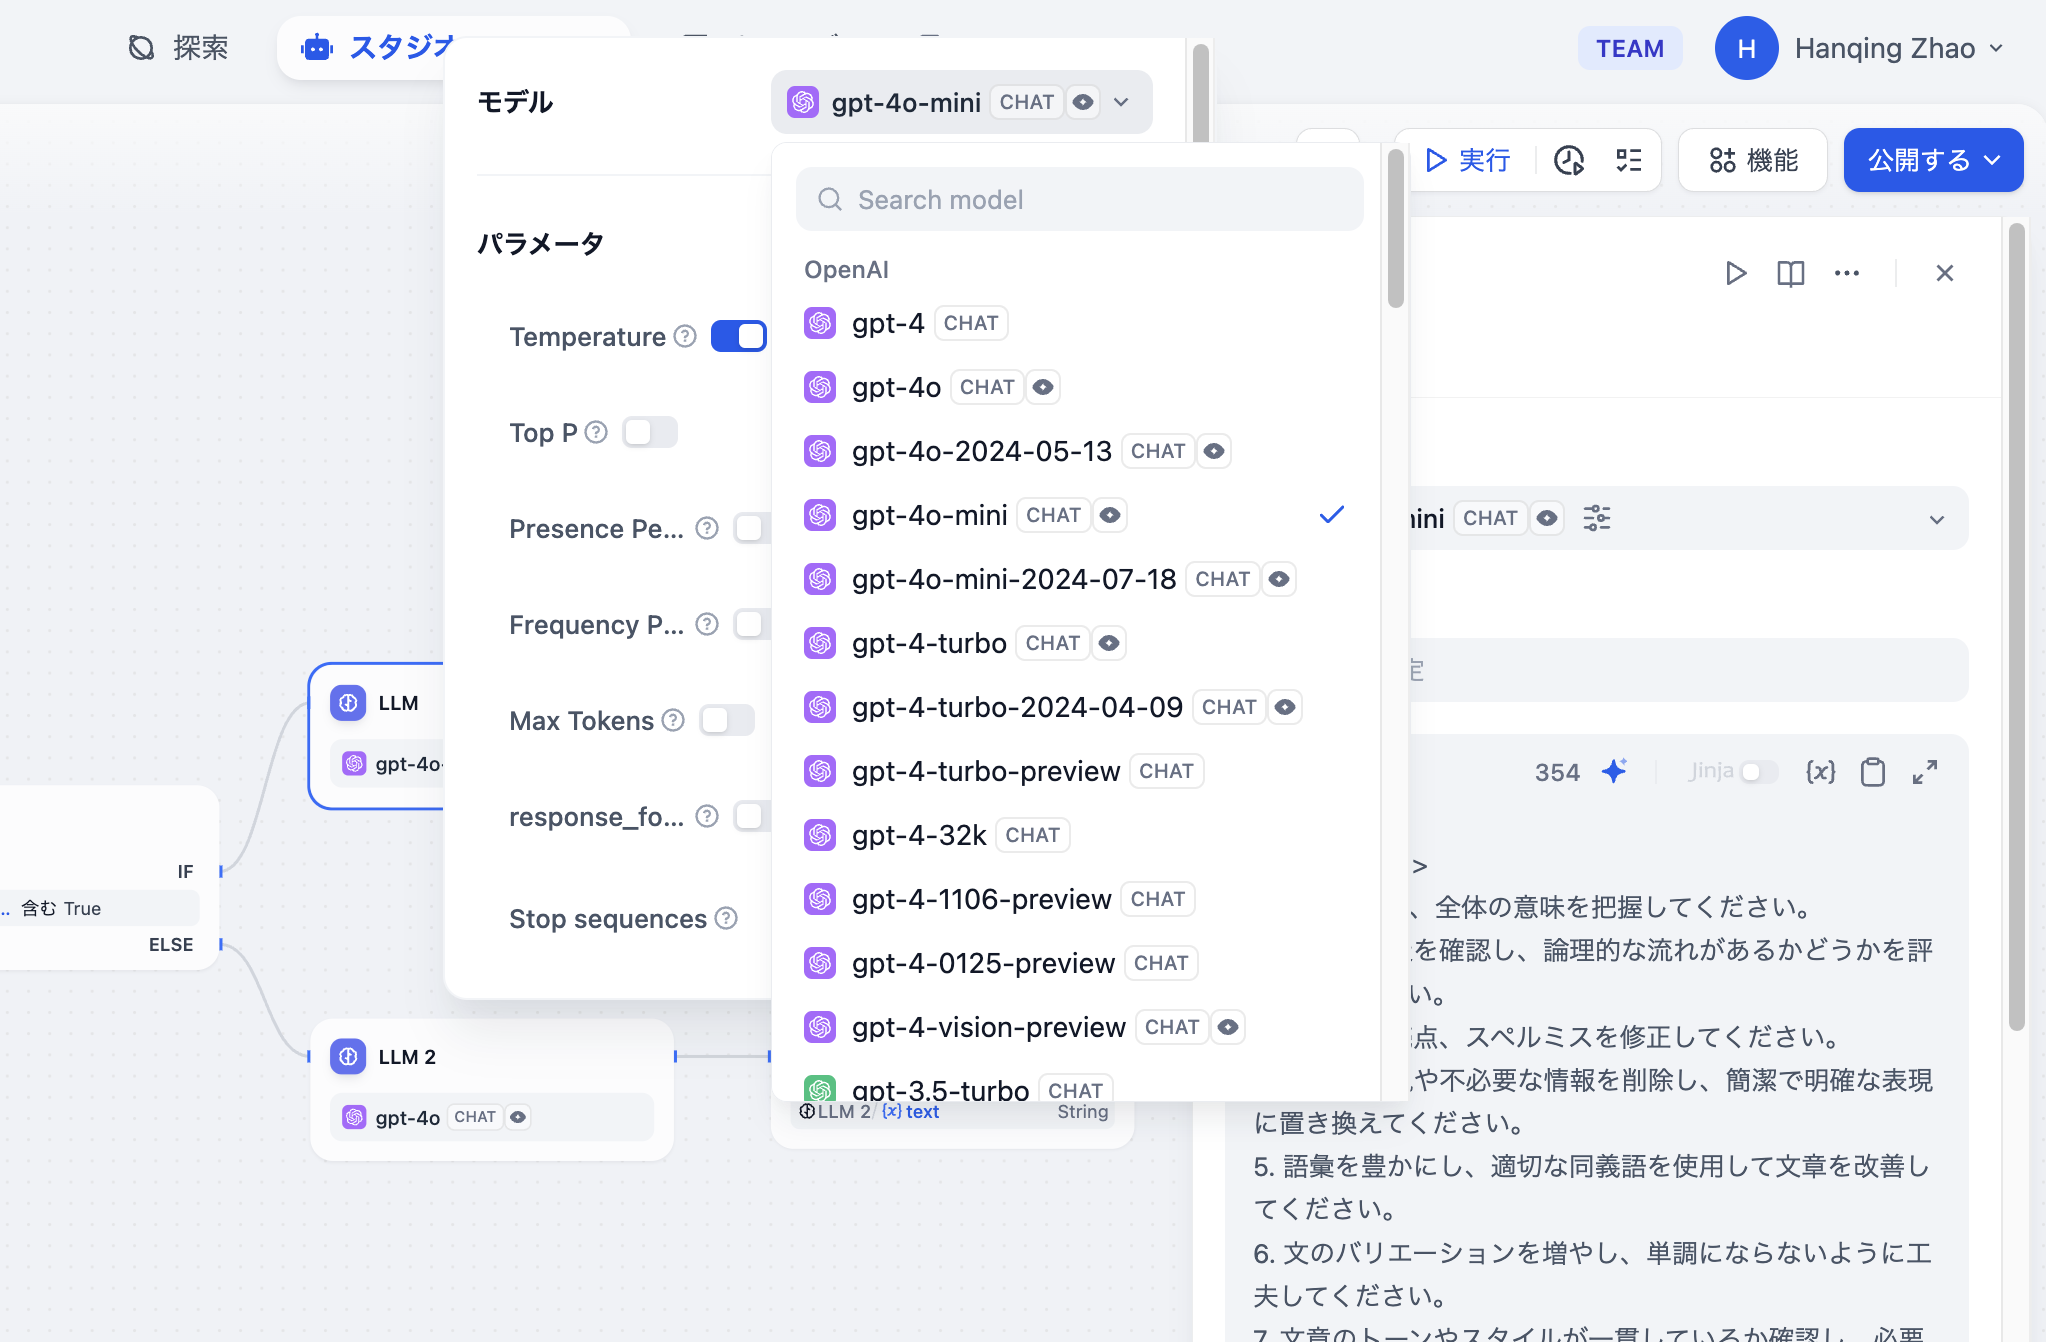Select the LLM 2 node on canvas
Screen dimensions: 2046x1342
[x=492, y=1090]
